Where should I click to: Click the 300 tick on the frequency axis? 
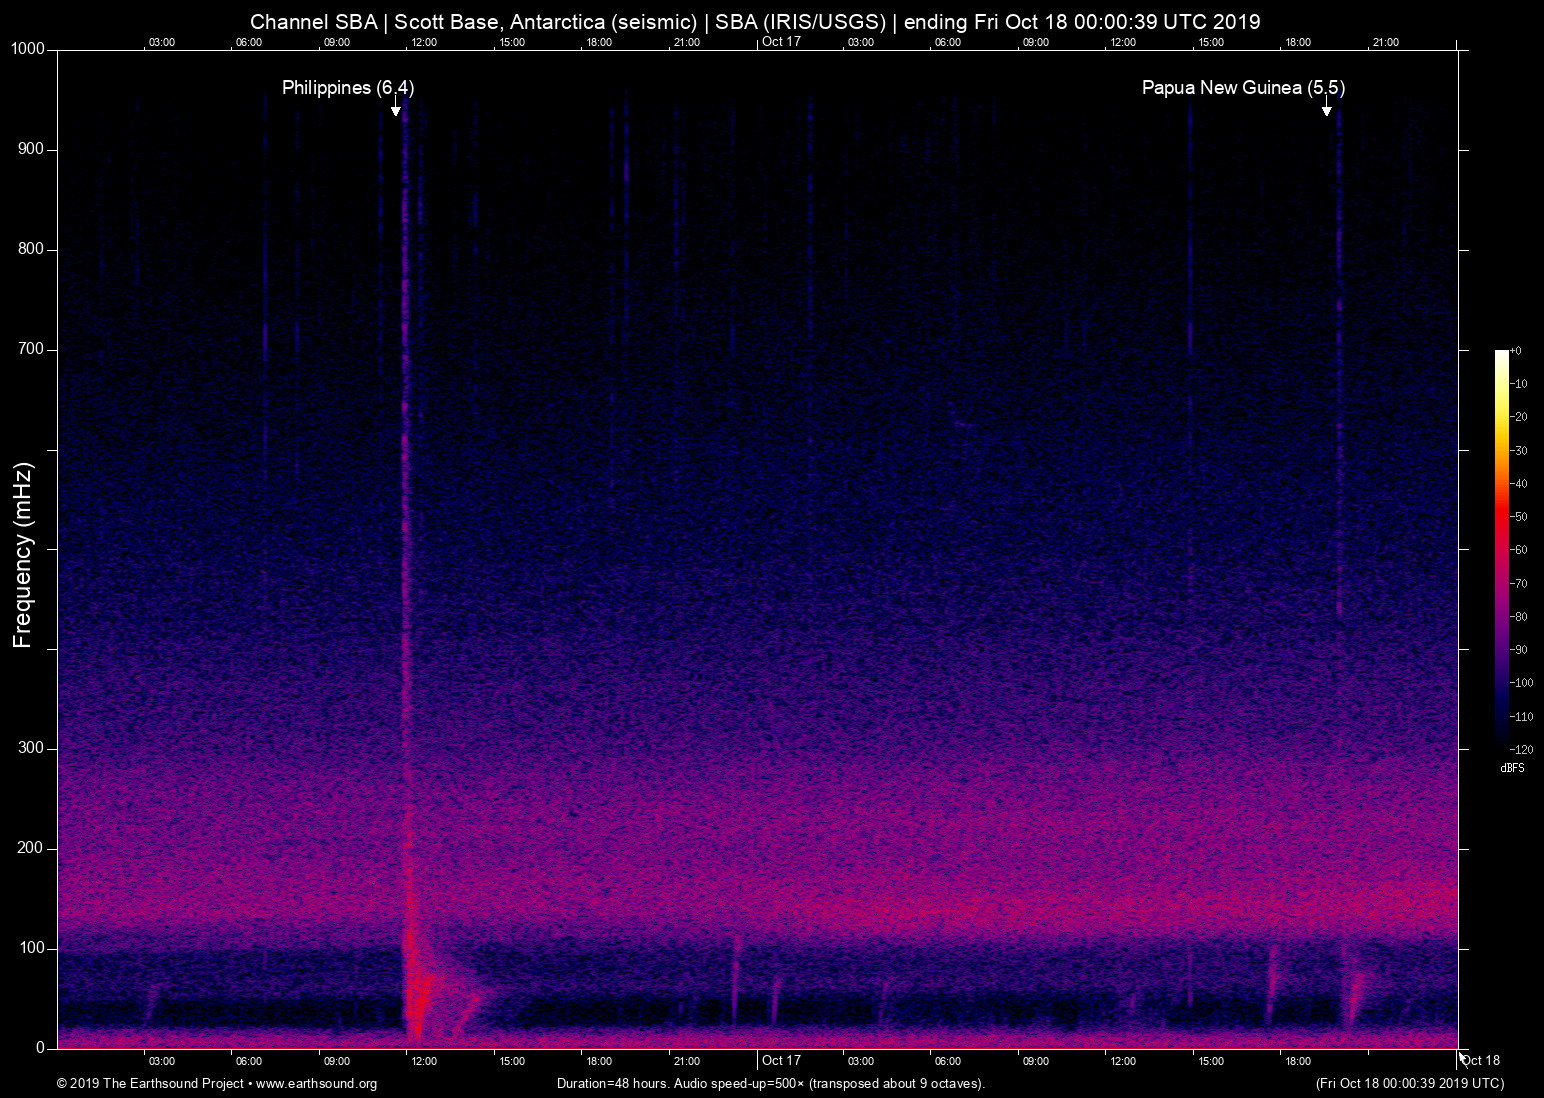[32, 748]
